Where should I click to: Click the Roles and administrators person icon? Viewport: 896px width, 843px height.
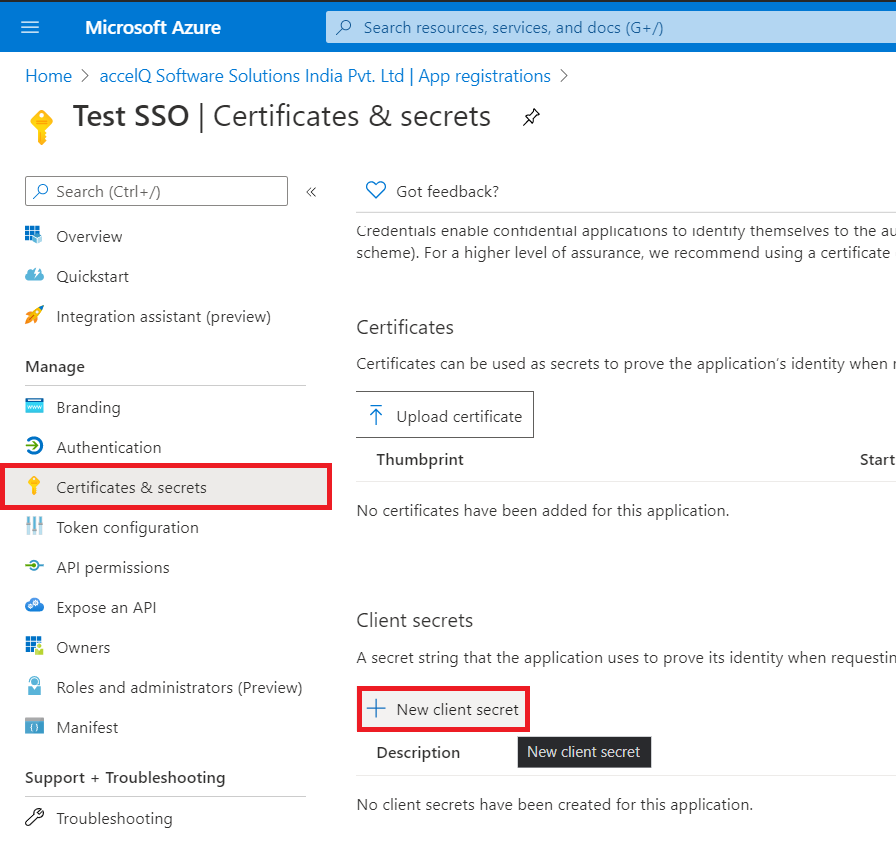(34, 686)
